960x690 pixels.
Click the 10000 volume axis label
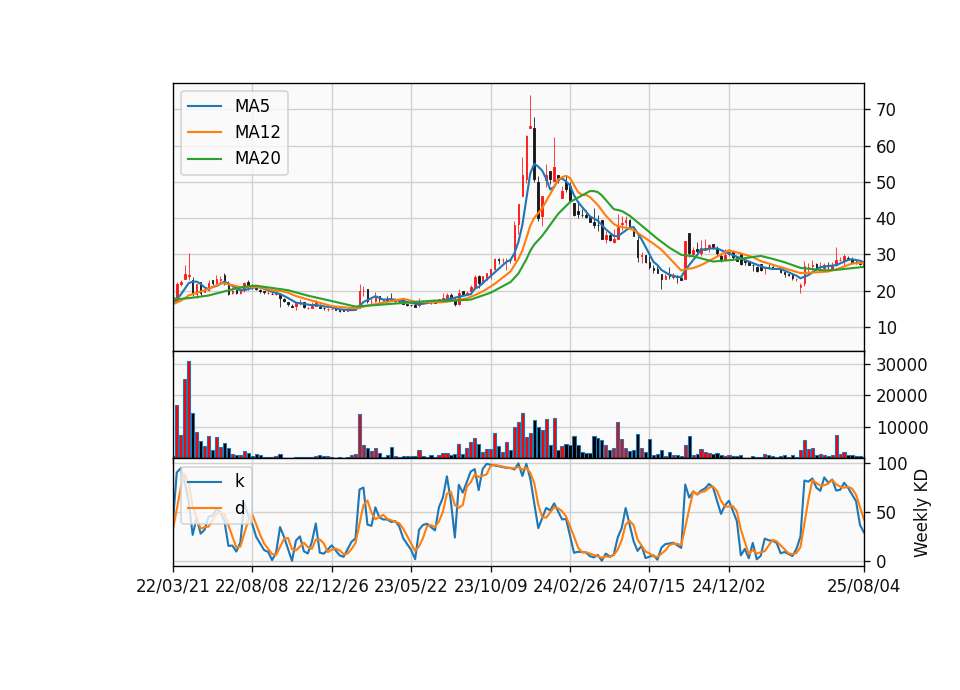click(x=902, y=428)
